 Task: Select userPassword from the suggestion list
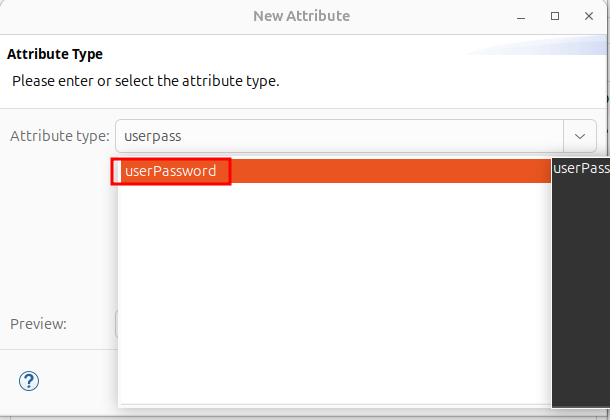(x=171, y=171)
